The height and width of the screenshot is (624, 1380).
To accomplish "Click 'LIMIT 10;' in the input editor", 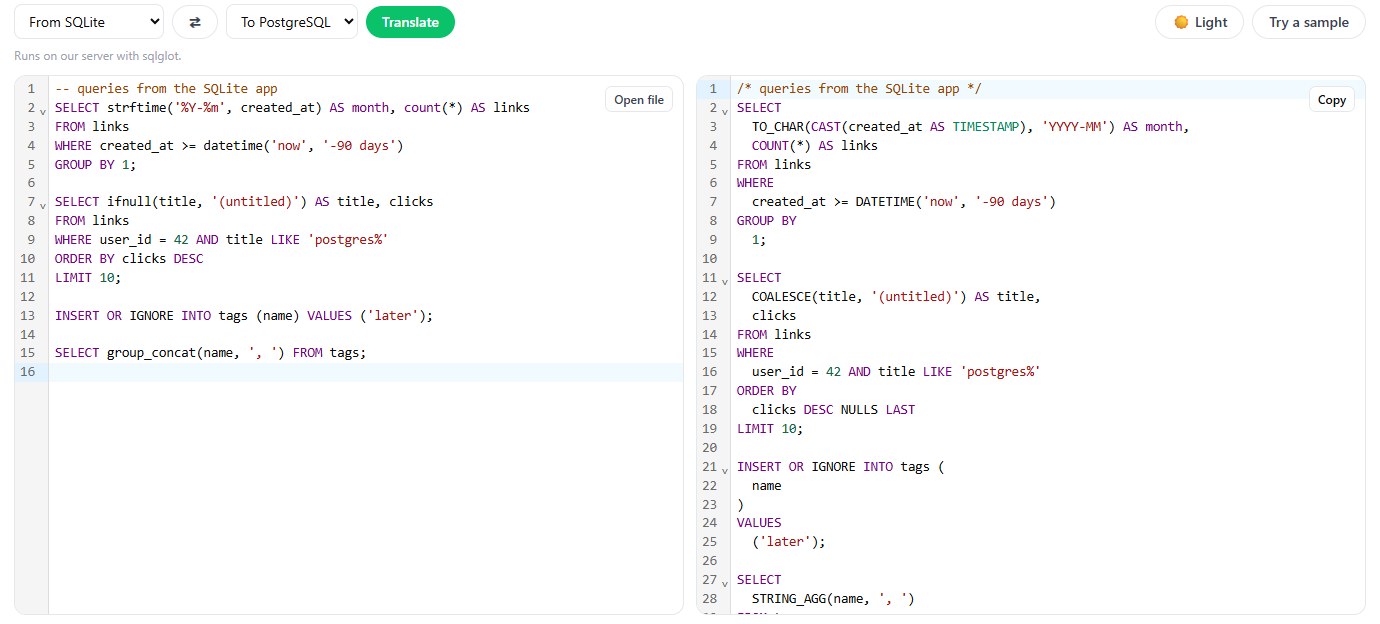I will click(x=88, y=277).
